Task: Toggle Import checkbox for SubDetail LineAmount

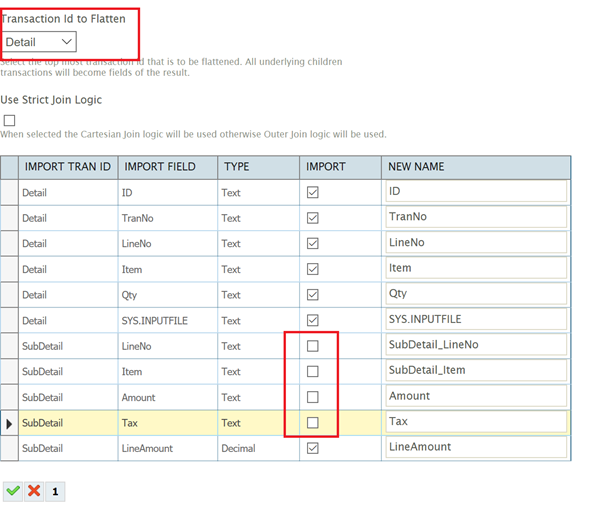Action: click(312, 448)
